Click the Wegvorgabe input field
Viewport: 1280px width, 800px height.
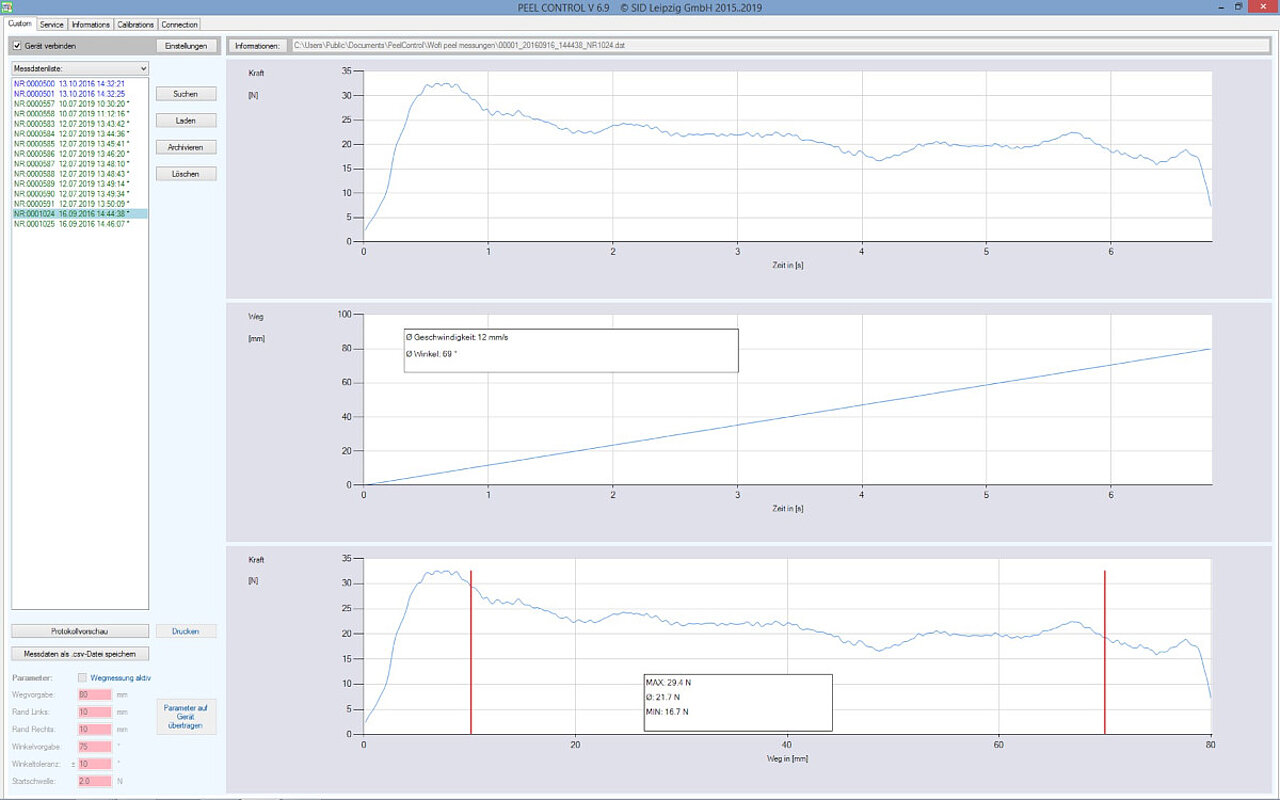coord(94,694)
